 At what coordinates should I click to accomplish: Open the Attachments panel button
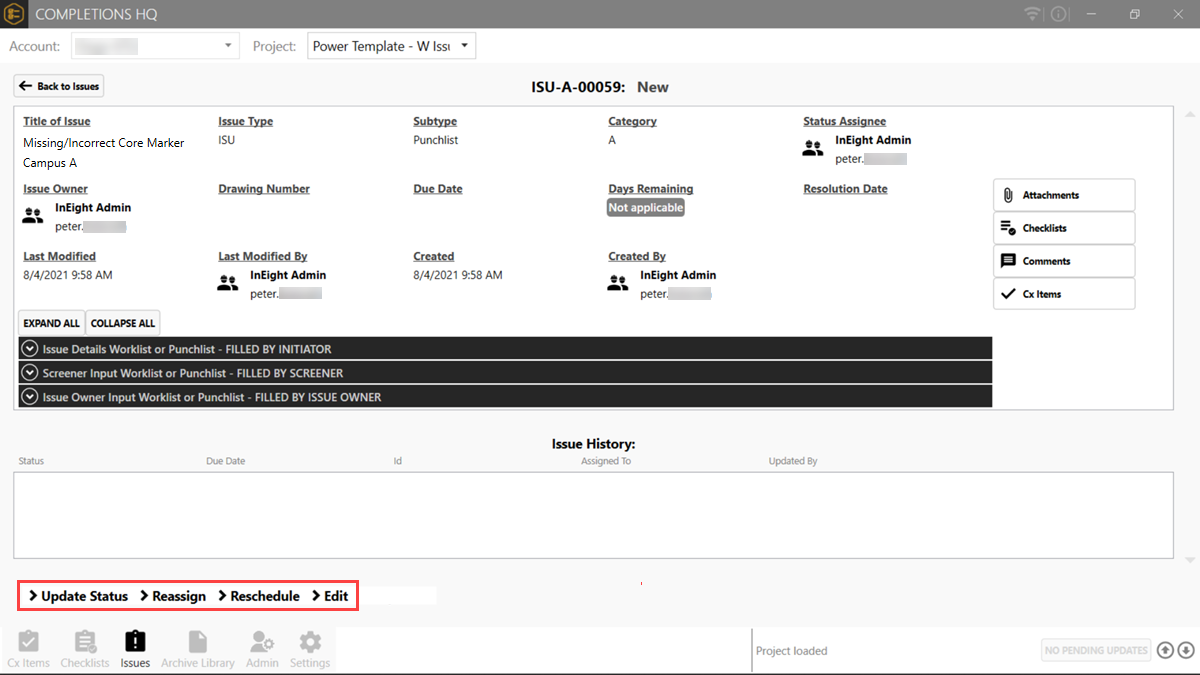coord(1063,195)
